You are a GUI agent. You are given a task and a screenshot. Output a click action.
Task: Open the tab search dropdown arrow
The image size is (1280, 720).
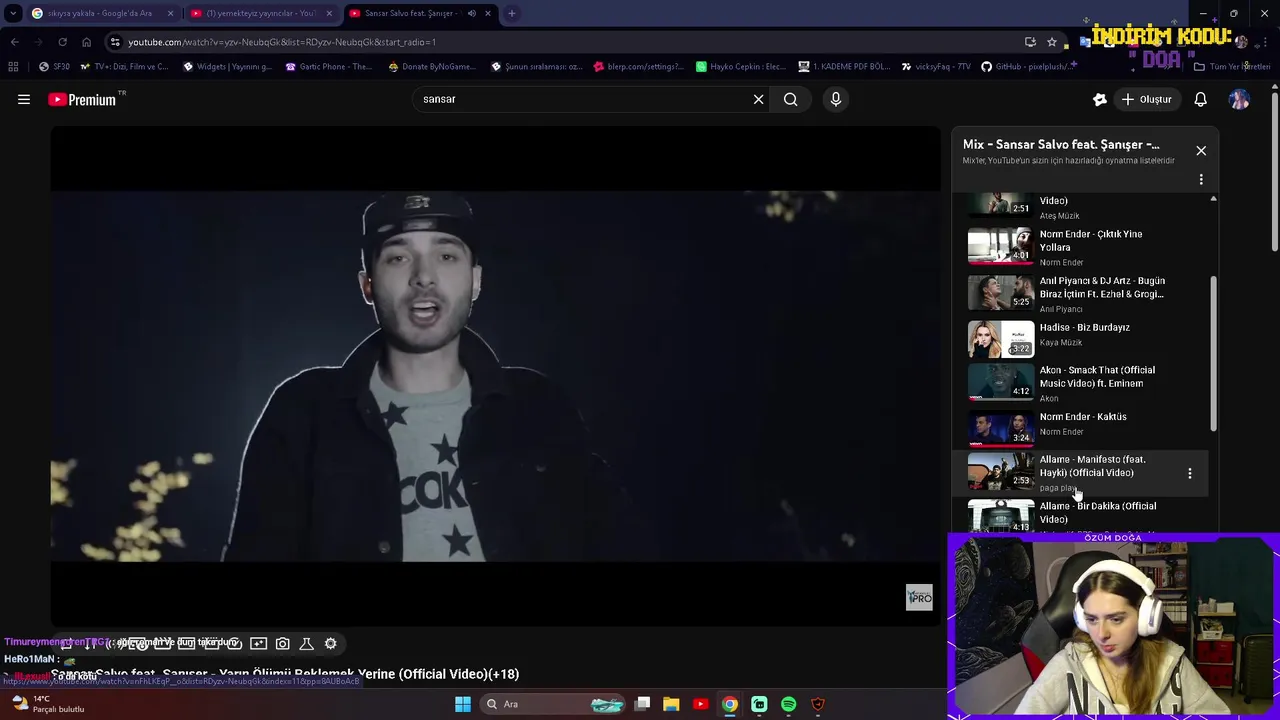pos(12,13)
